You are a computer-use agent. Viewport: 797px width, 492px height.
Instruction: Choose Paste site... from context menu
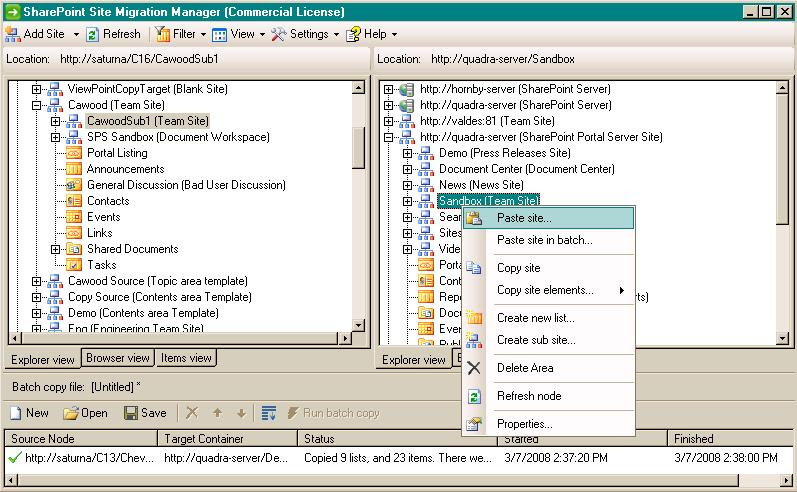tap(548, 218)
